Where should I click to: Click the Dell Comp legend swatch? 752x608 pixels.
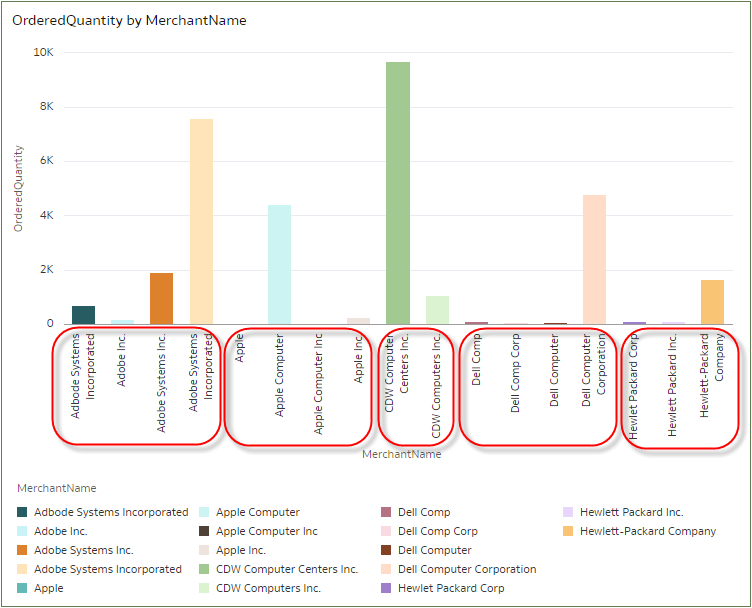coord(386,512)
